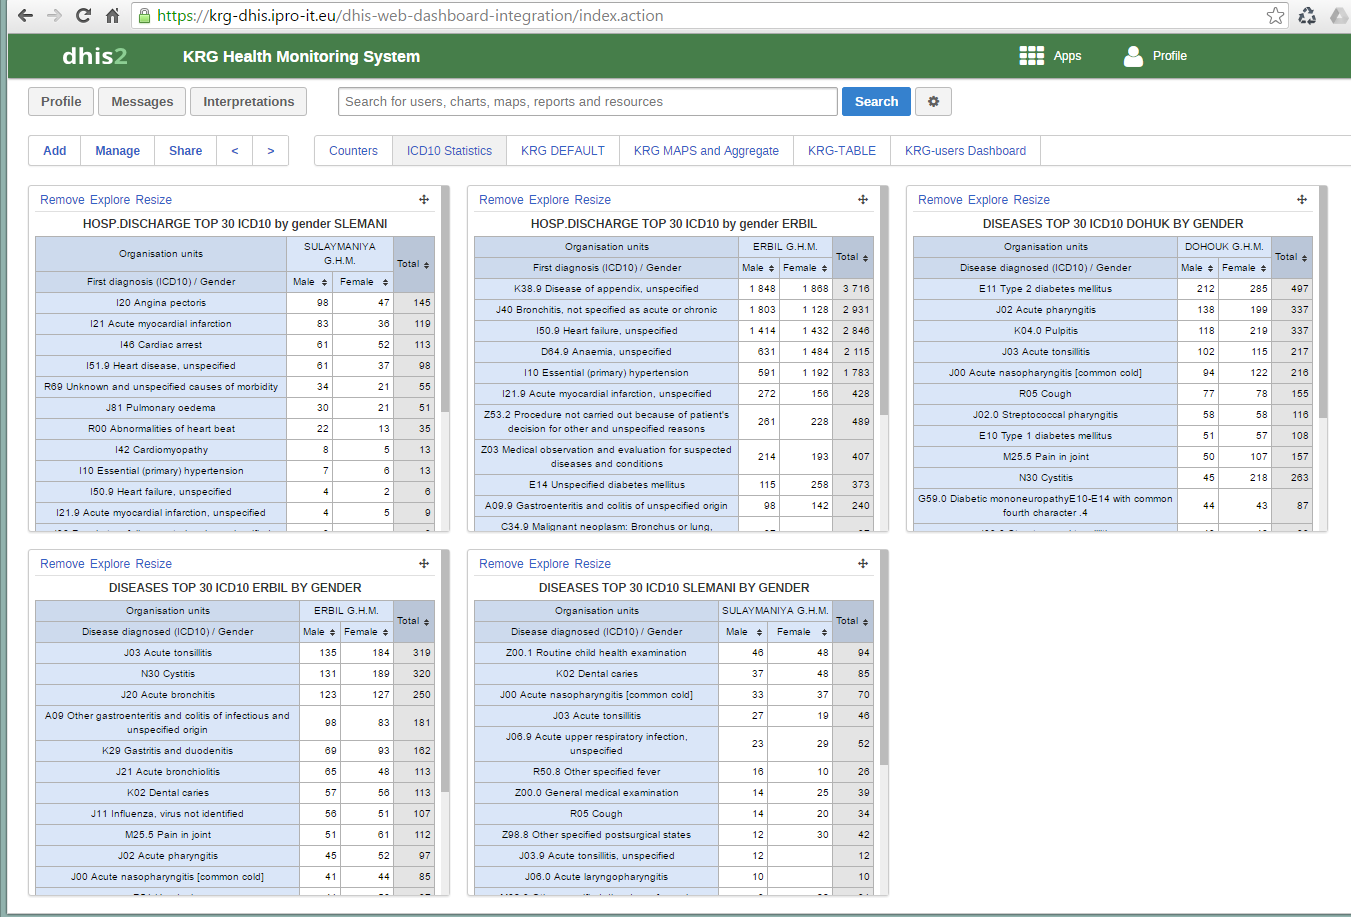Sort Total column in DOHUK diseases table
This screenshot has height=917, width=1351.
tap(1291, 257)
